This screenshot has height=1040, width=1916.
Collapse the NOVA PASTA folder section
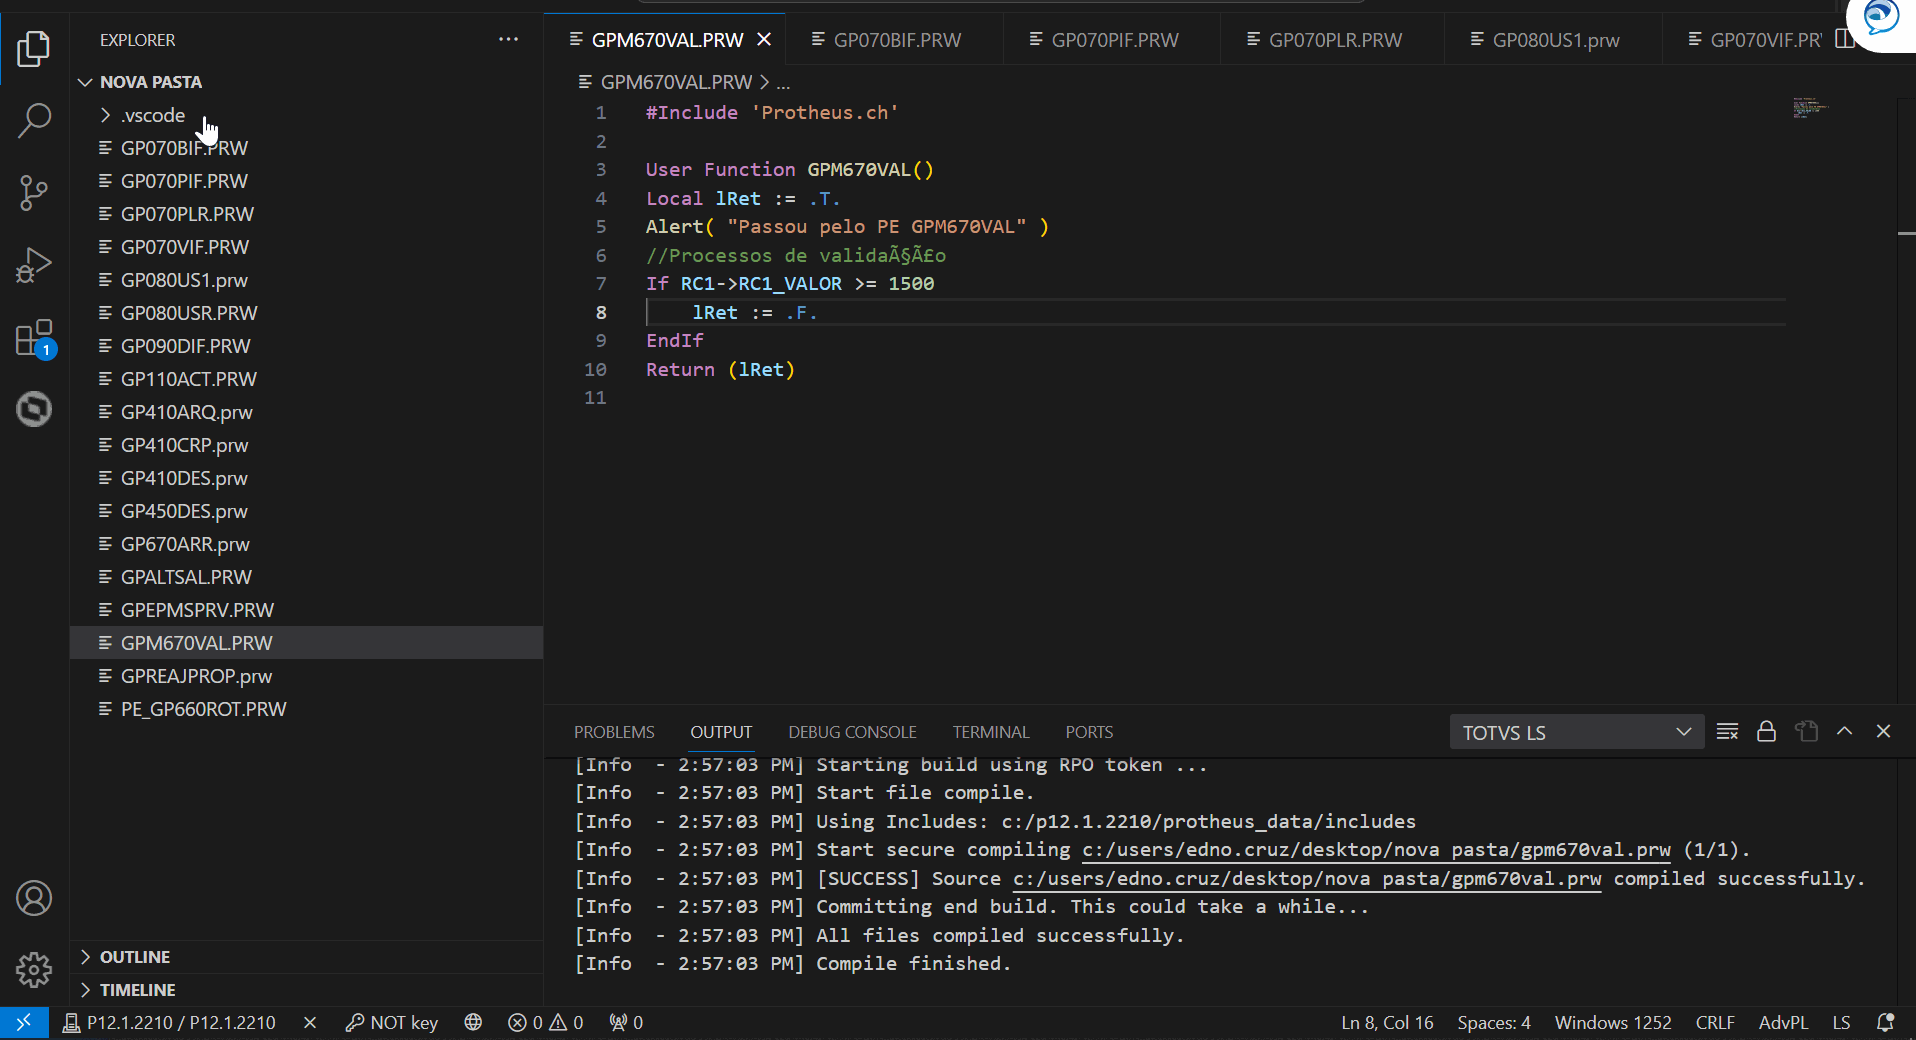(x=150, y=82)
